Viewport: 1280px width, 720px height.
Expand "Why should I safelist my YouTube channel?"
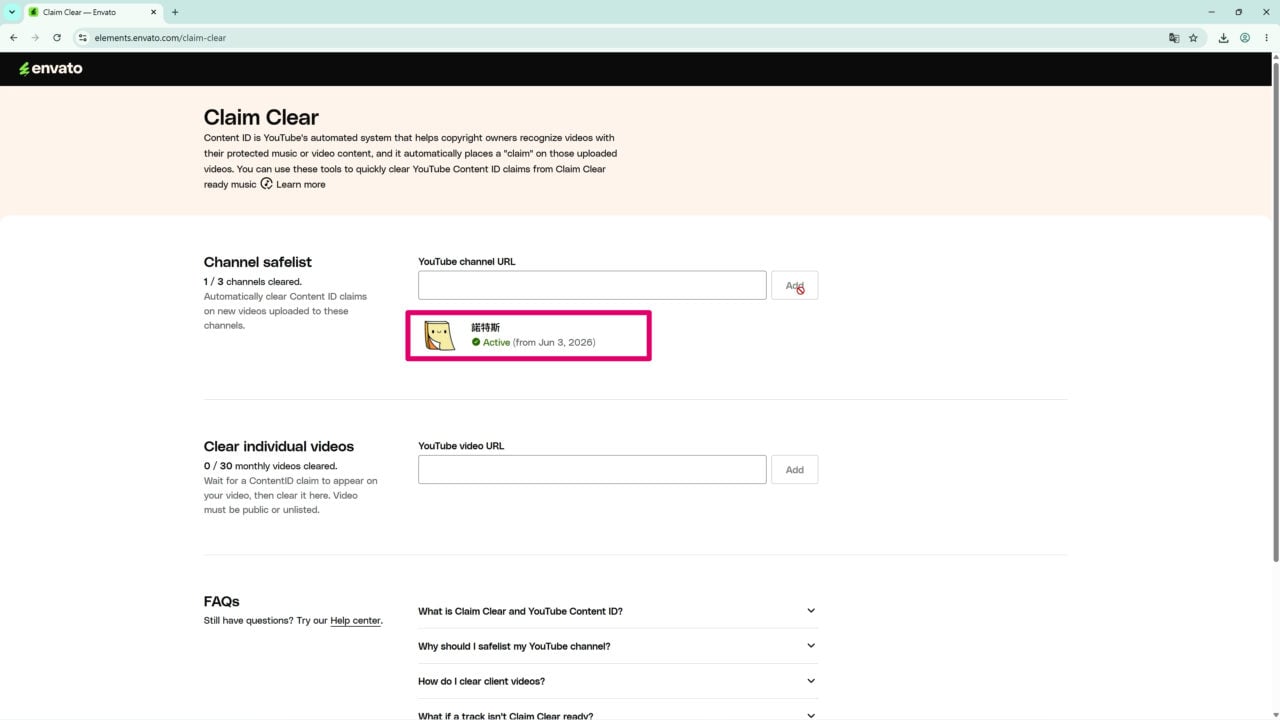[618, 646]
